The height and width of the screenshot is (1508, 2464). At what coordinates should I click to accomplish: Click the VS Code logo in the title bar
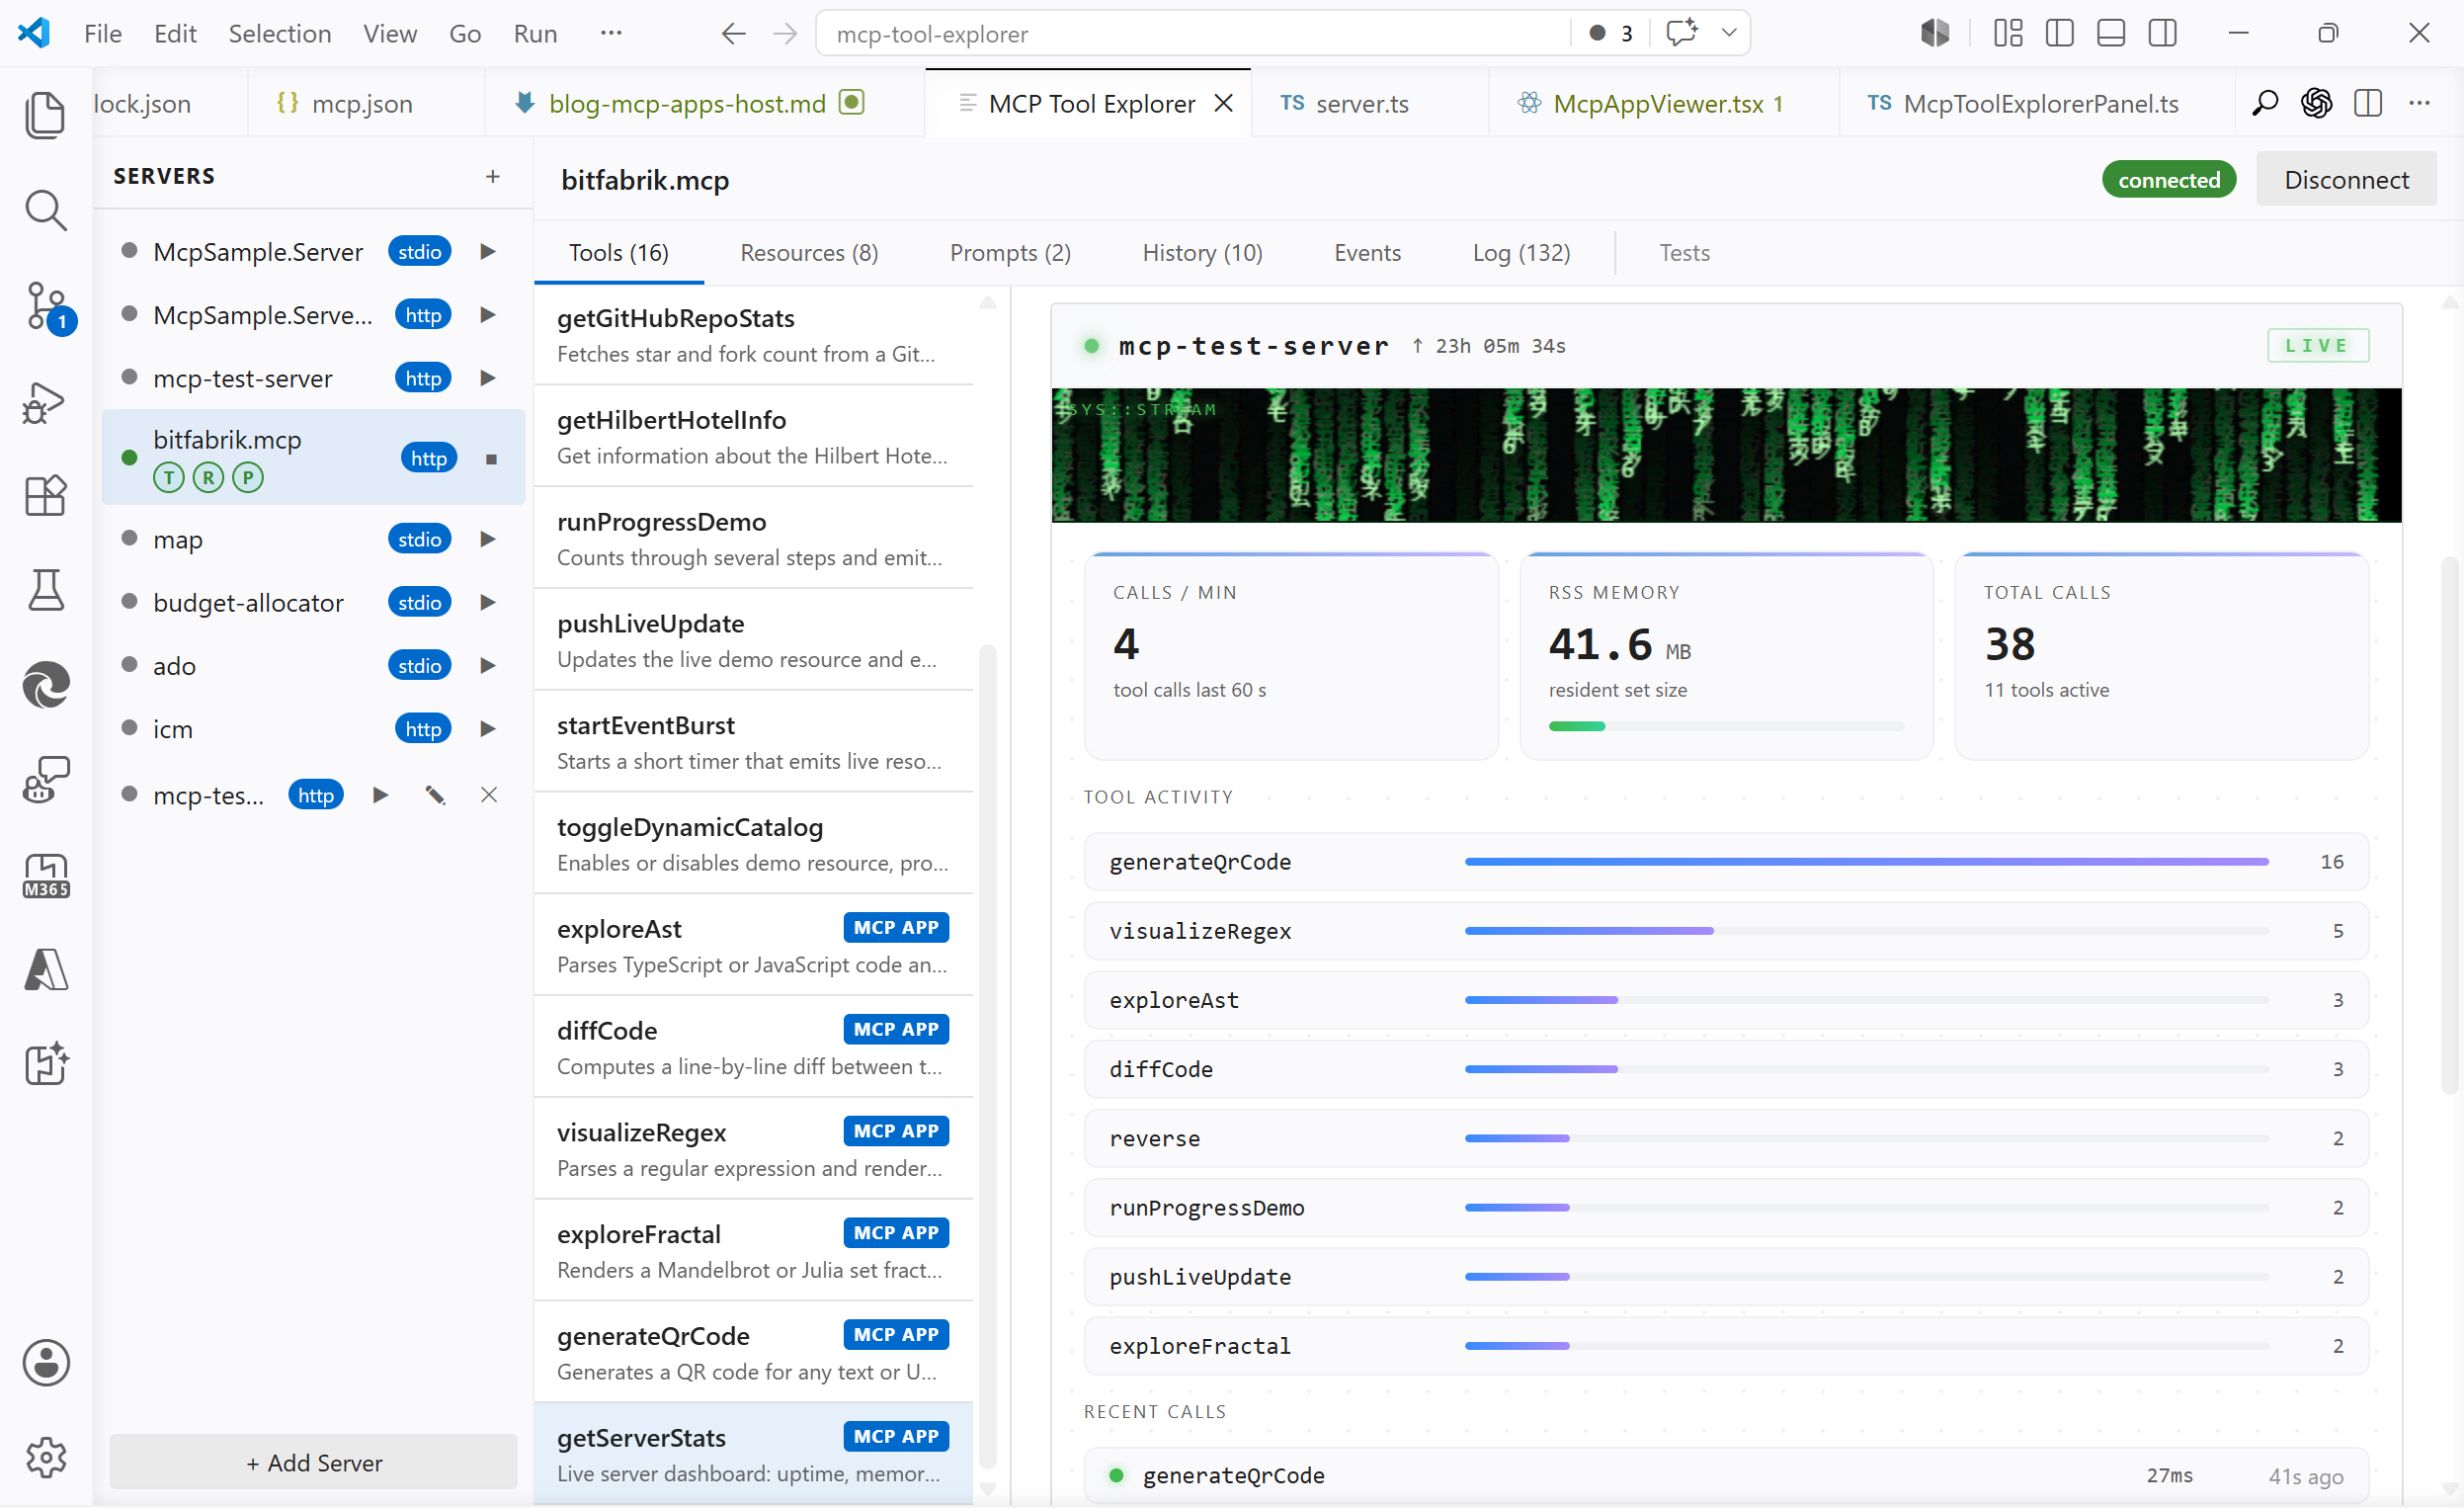[x=34, y=33]
